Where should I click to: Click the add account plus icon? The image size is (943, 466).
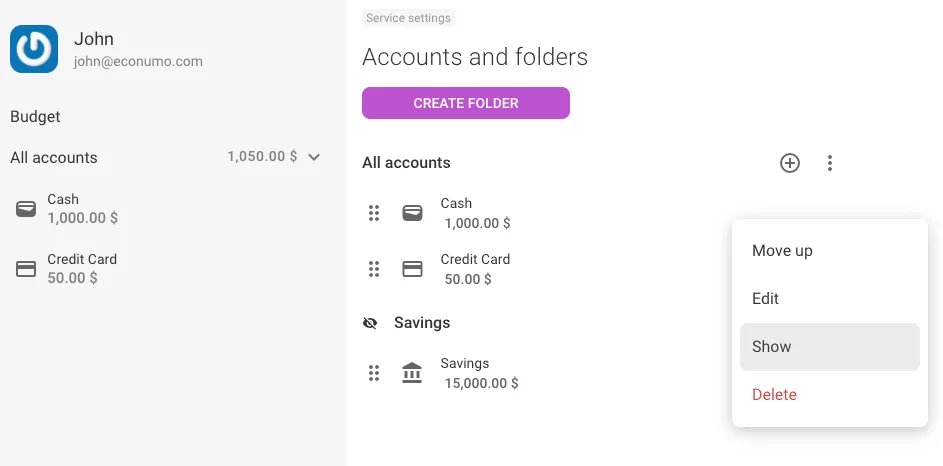coord(790,163)
